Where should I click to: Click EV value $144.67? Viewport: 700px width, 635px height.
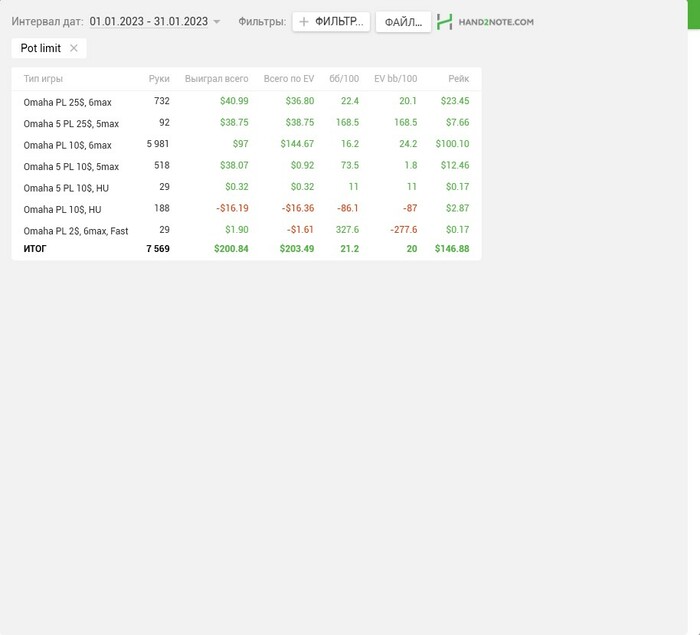click(297, 144)
